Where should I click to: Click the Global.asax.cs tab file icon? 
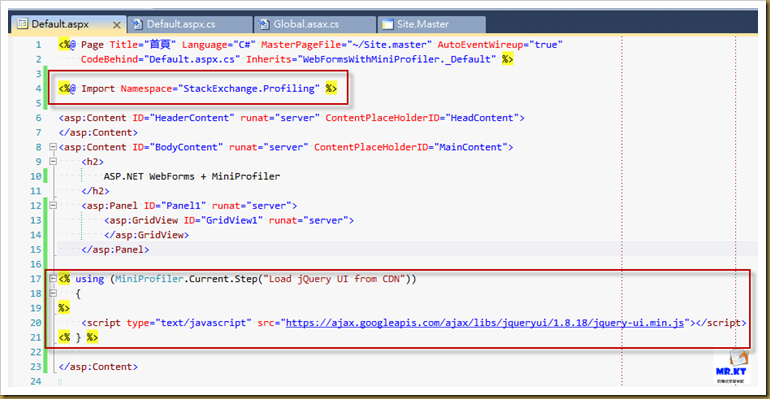click(x=264, y=24)
